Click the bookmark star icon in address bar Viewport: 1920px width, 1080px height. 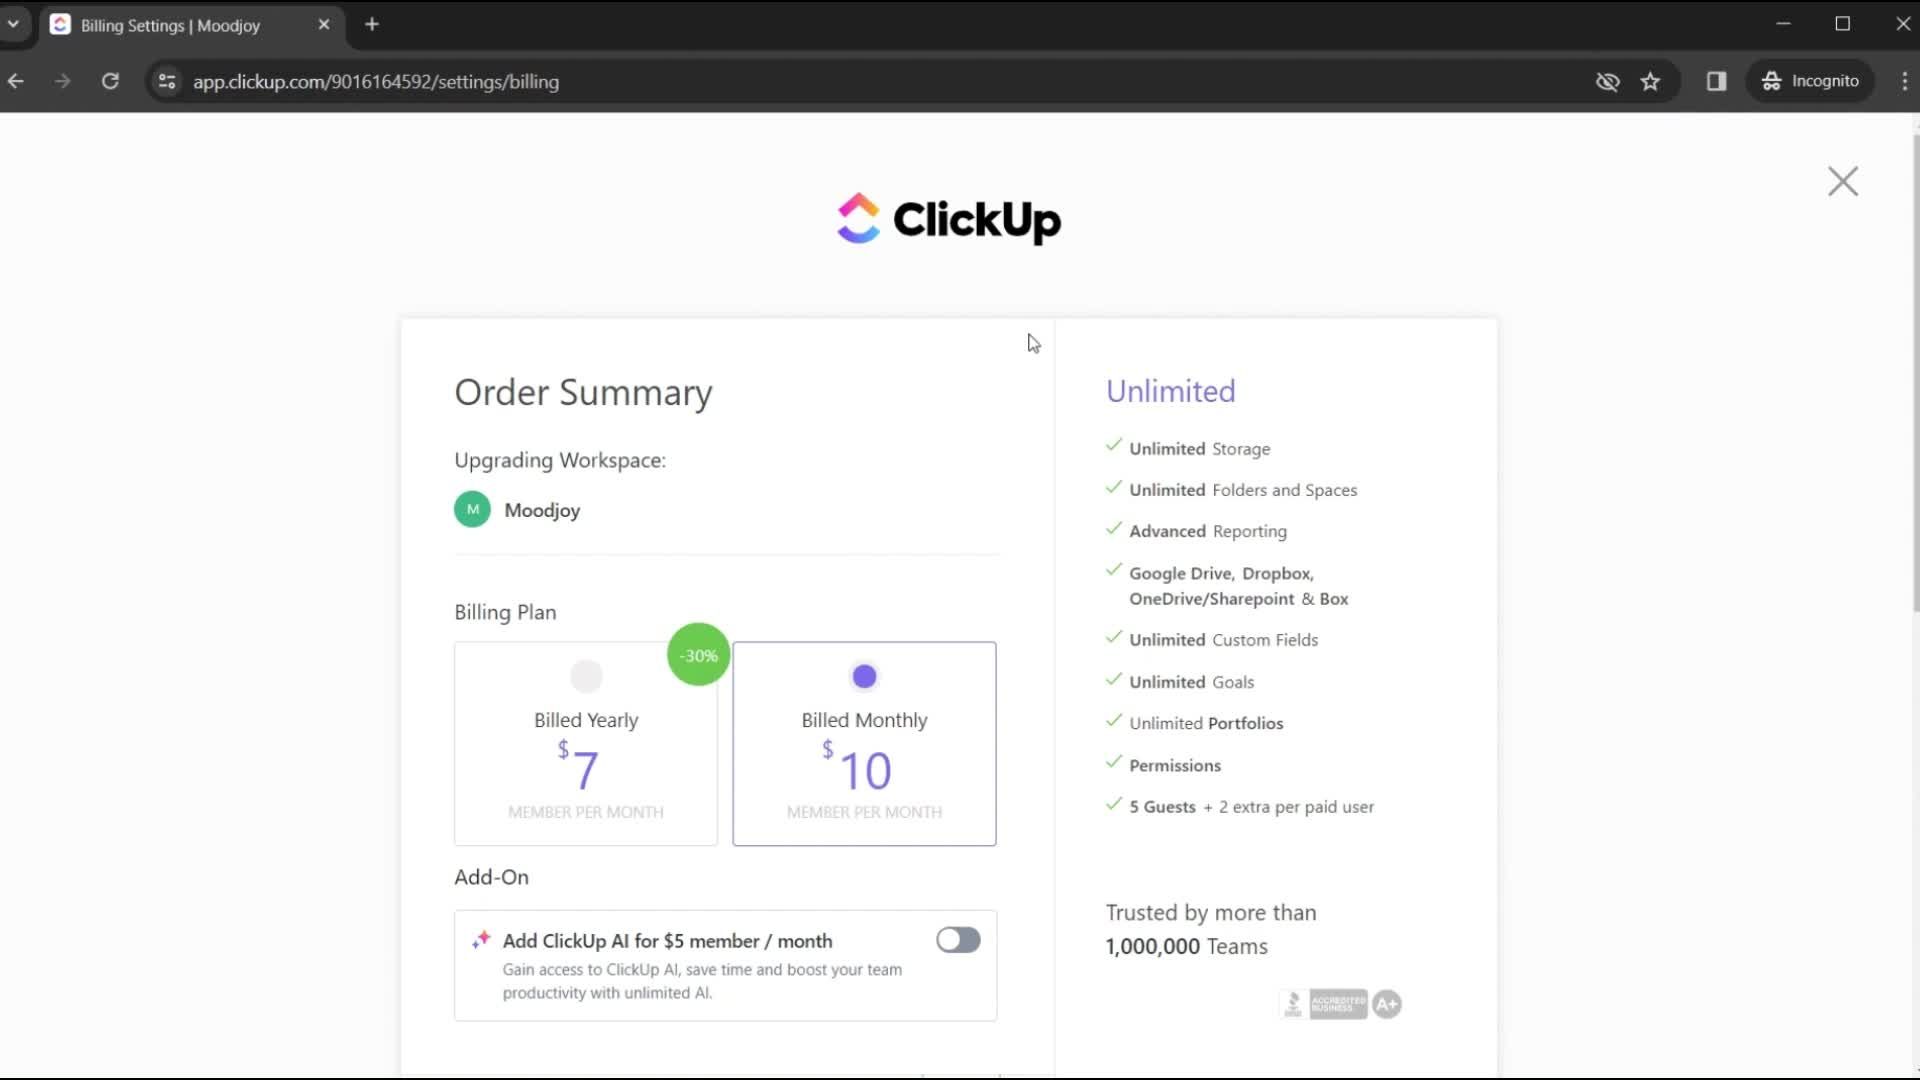coord(1651,82)
